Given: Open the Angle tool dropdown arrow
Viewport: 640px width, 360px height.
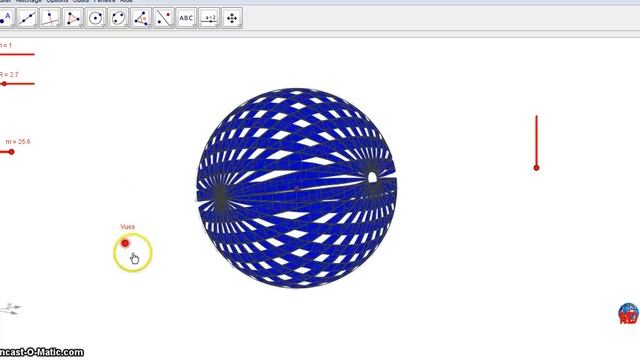Looking at the screenshot, I should pos(149,25).
